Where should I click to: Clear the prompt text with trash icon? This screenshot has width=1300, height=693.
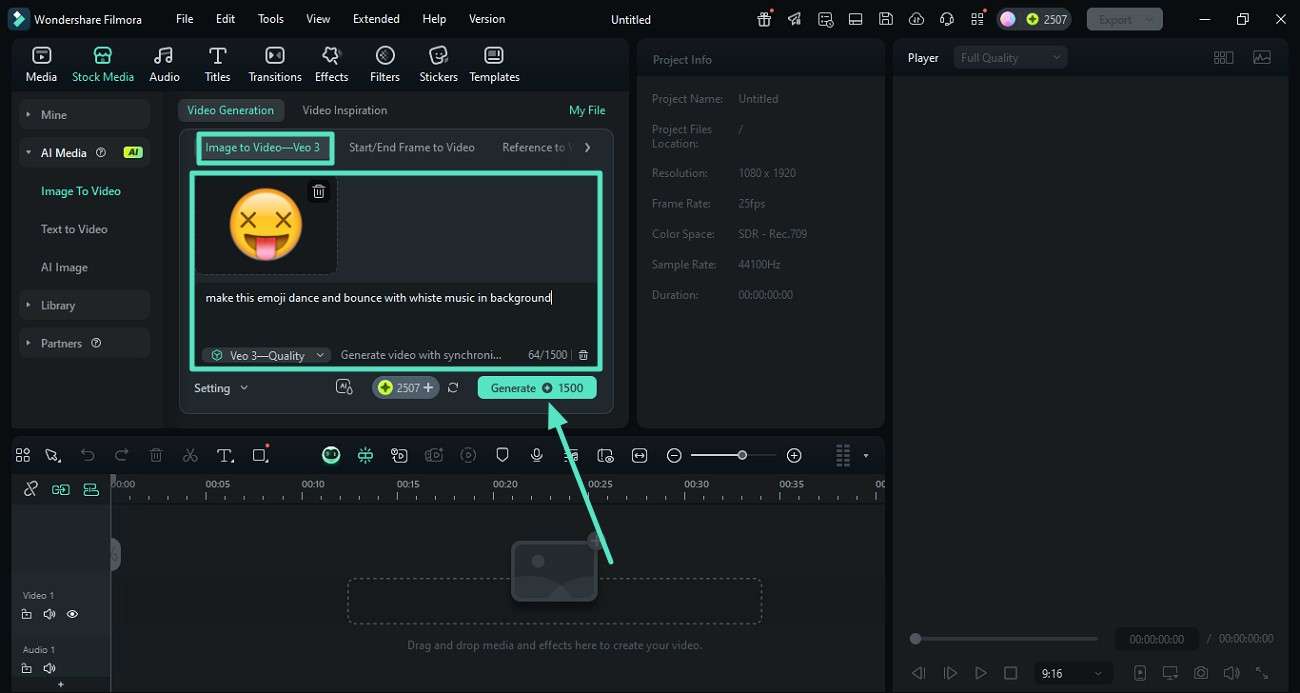[584, 355]
